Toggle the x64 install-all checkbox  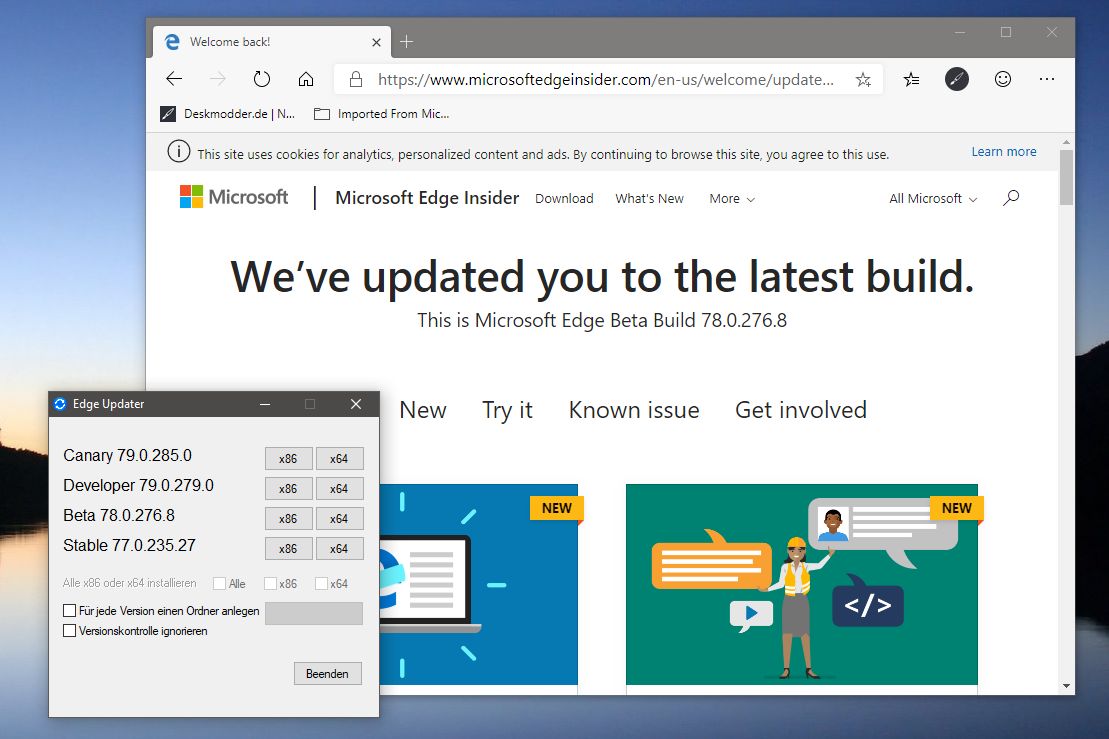pyautogui.click(x=321, y=583)
